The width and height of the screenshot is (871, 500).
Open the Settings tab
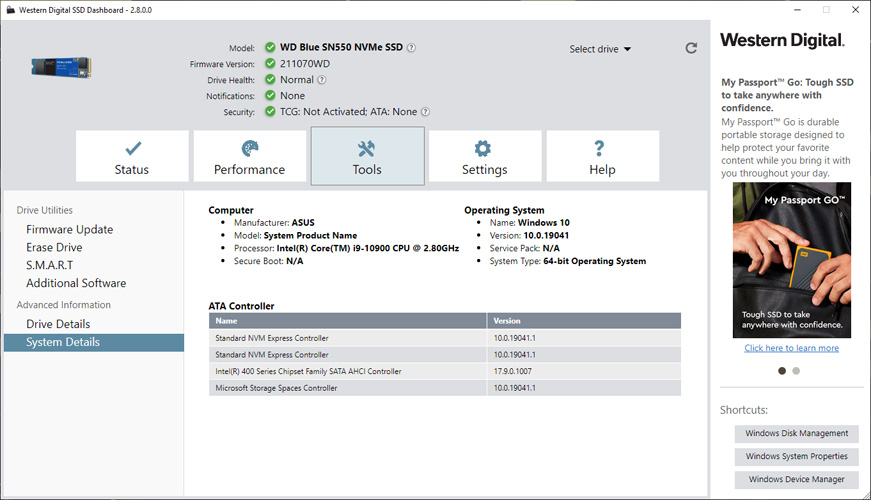tap(485, 156)
